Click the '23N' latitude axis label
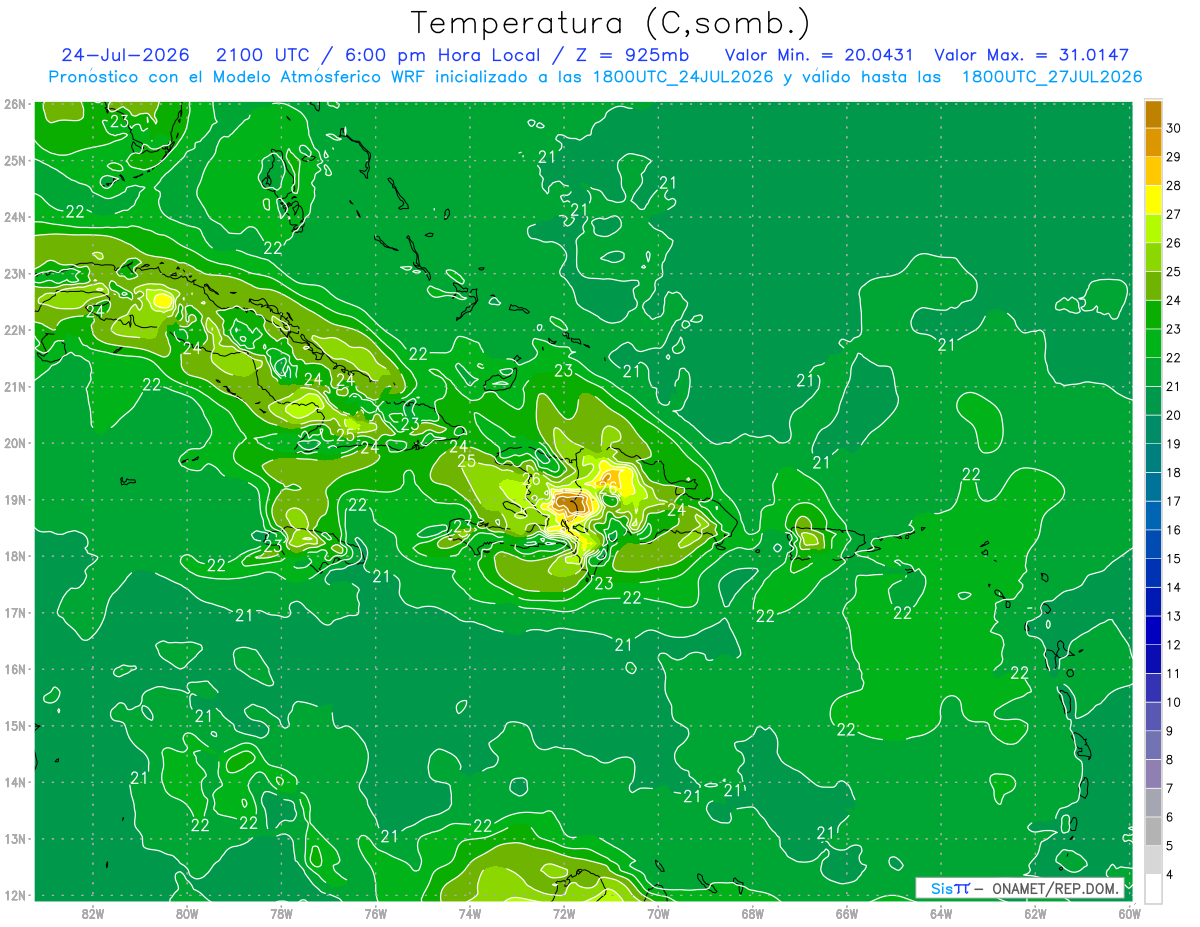The height and width of the screenshot is (927, 1200). [15, 274]
